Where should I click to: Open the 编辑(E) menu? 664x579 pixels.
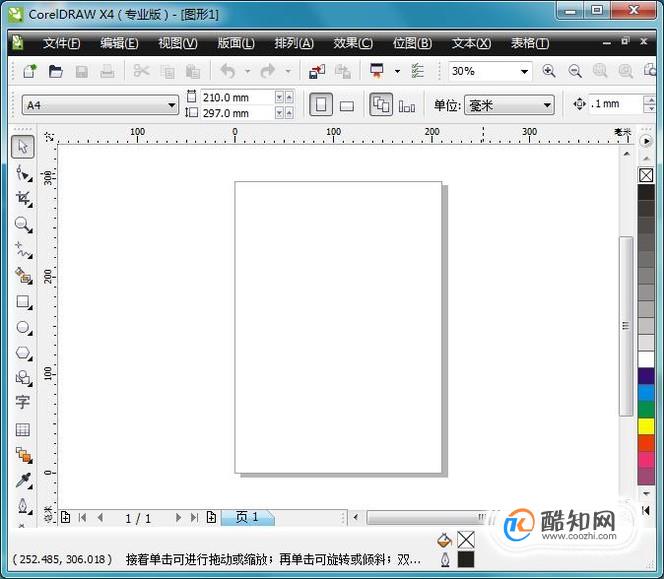[x=119, y=43]
